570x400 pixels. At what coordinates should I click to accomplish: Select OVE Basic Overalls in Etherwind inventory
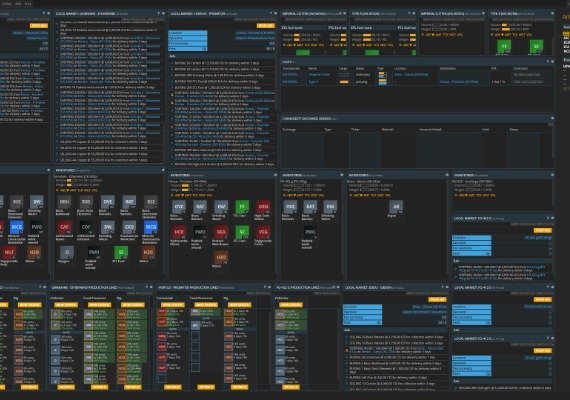pos(108,203)
